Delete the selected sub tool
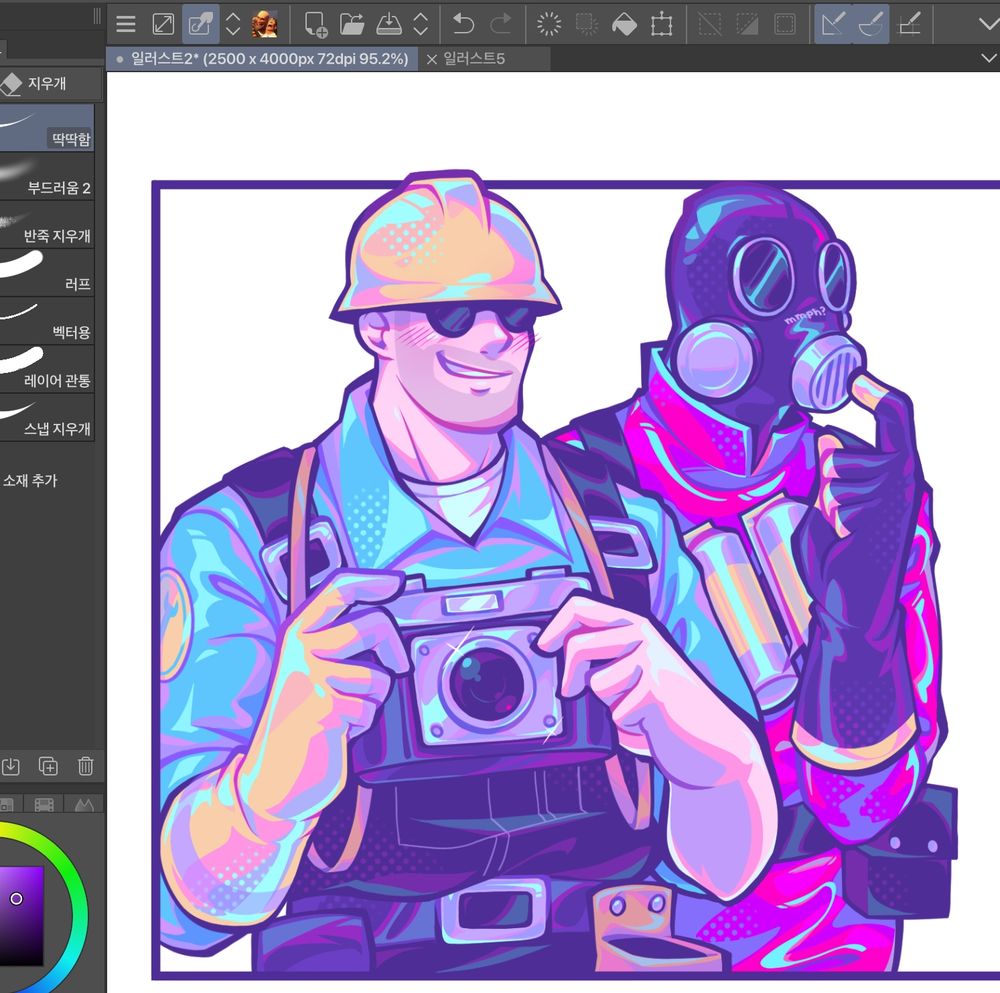Viewport: 1000px width, 993px height. (85, 766)
